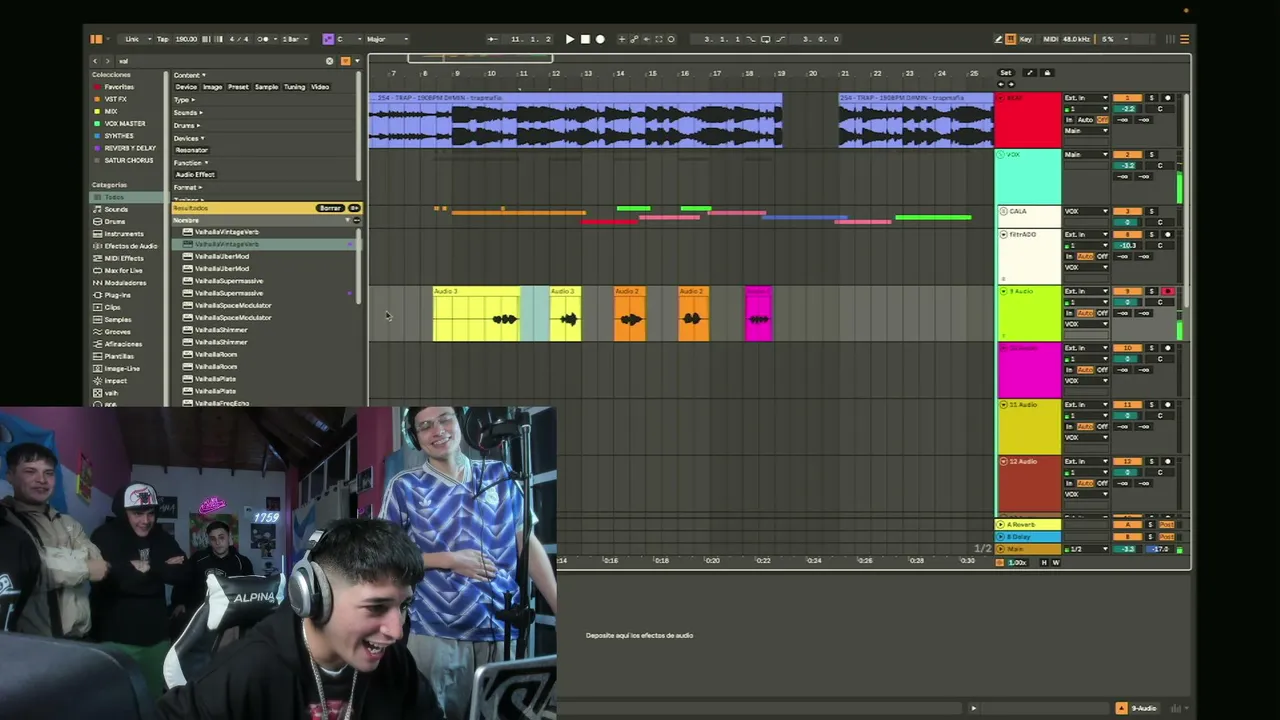Viewport: 1280px width, 720px height.
Task: Select the Audio Effect function tag
Action: 195,174
